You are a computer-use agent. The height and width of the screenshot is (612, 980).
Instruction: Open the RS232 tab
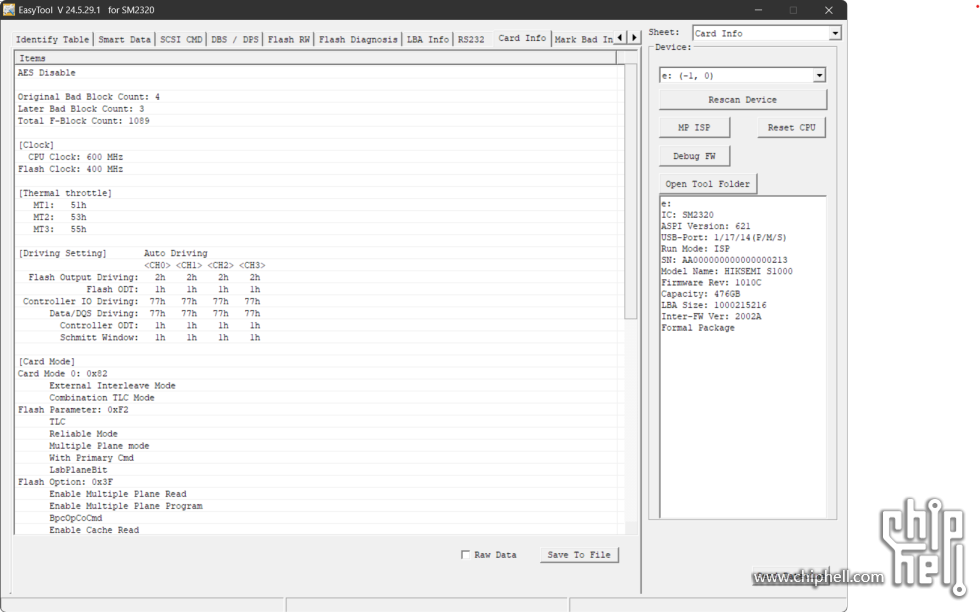click(x=471, y=39)
